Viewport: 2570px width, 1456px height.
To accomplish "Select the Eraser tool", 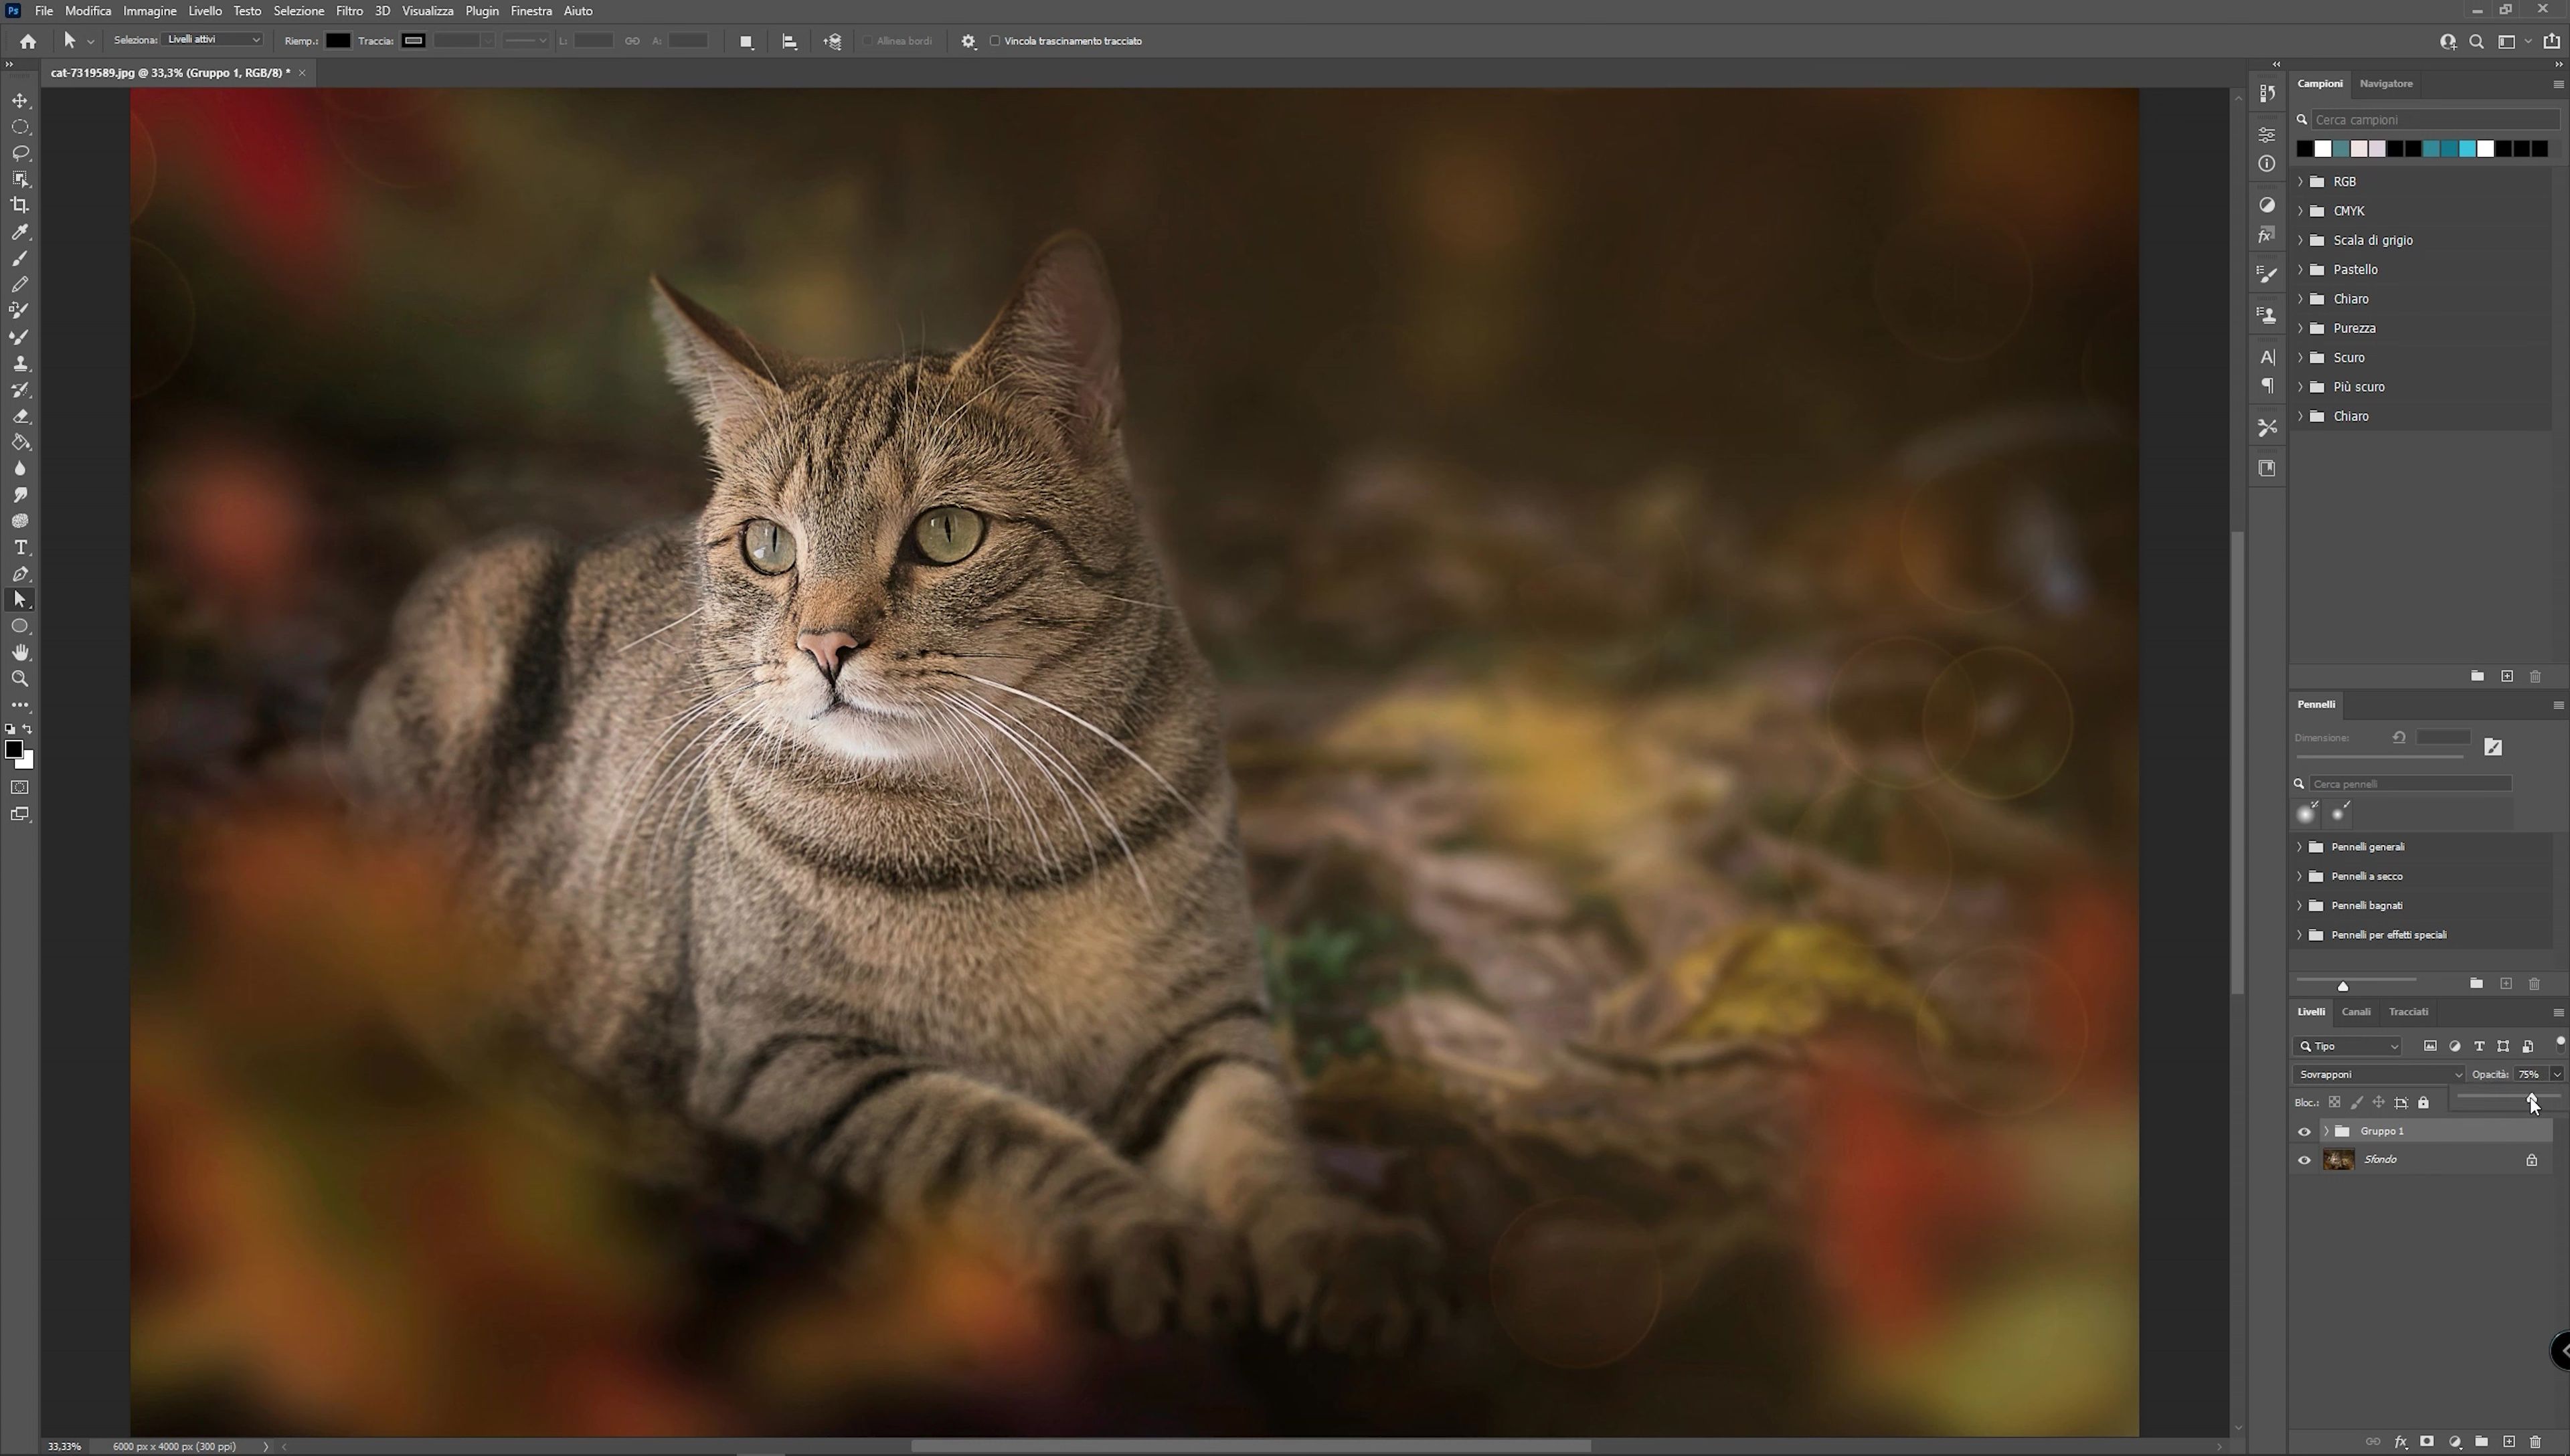I will coord(20,416).
